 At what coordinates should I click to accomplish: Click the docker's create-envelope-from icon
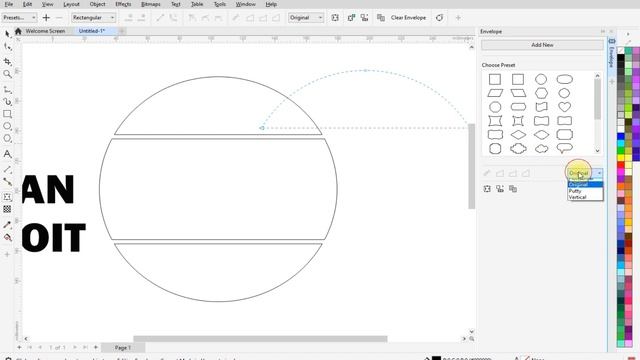(500, 189)
